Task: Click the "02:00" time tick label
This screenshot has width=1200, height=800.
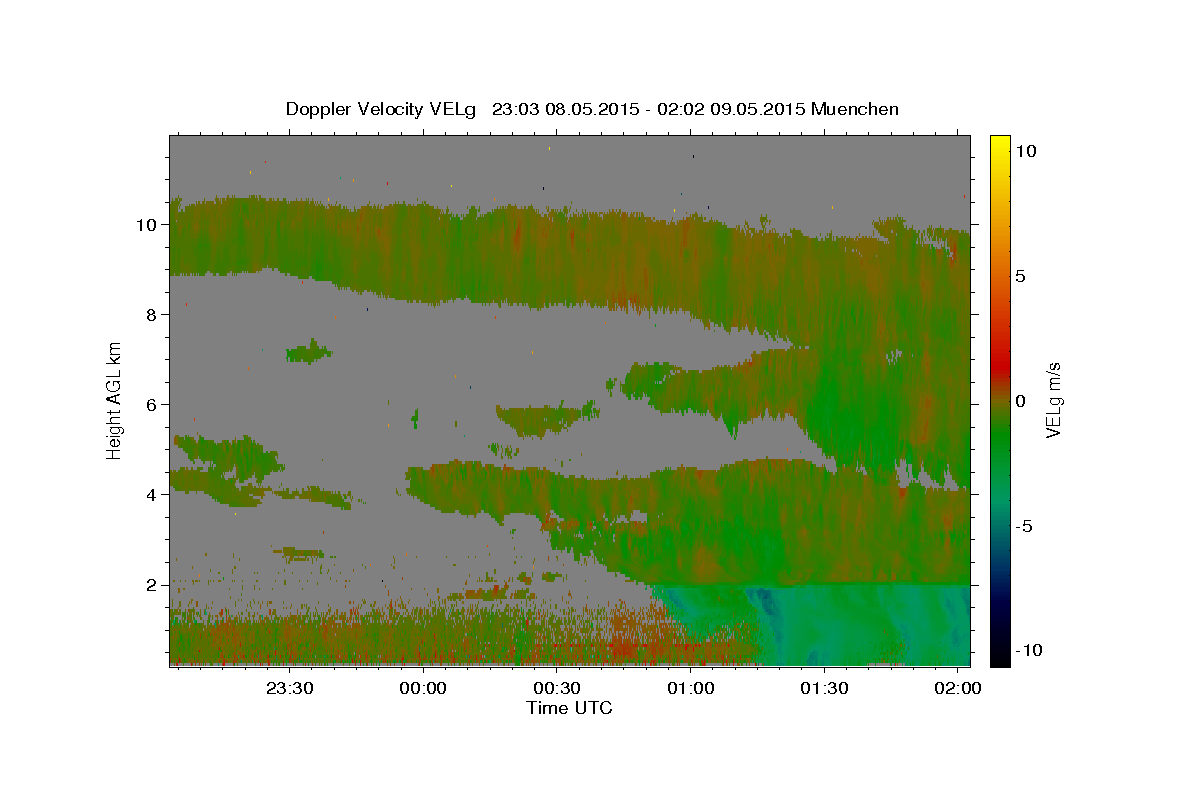Action: pos(958,689)
